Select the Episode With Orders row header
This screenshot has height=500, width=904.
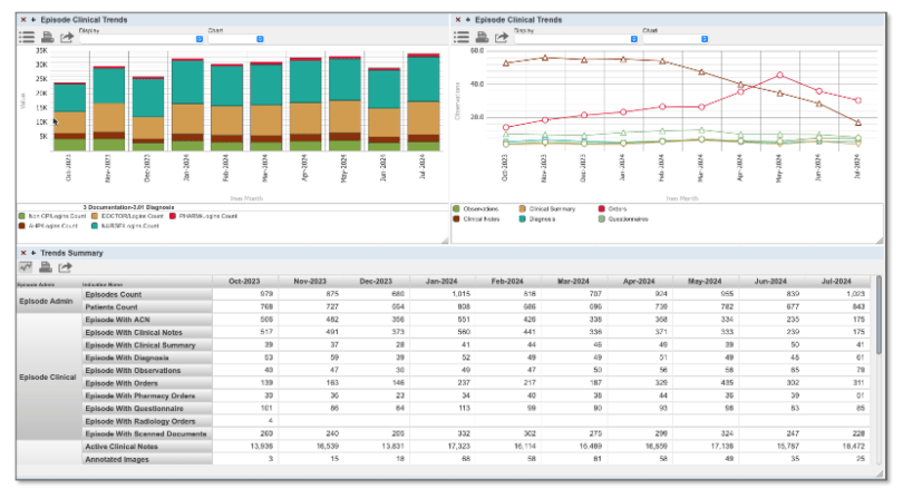[147, 382]
